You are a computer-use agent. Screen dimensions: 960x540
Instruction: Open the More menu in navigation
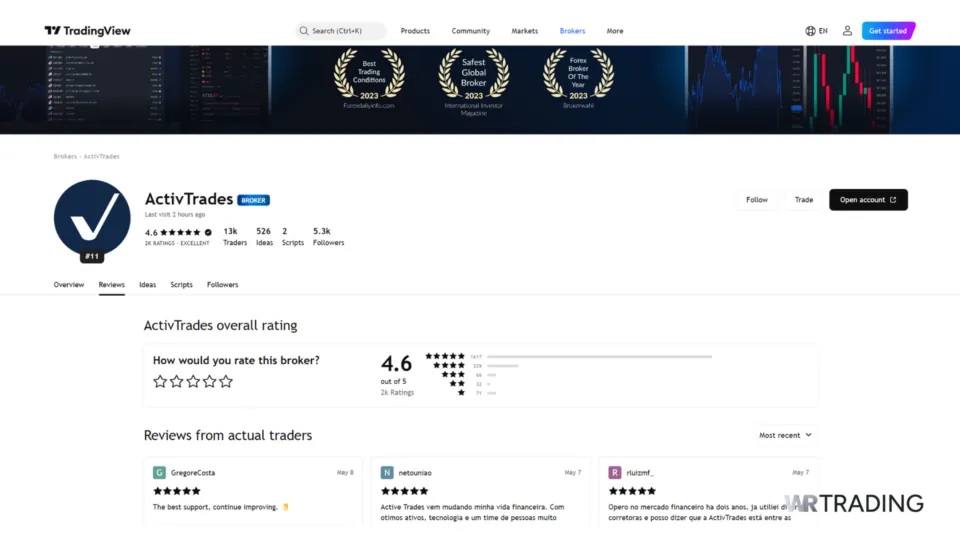click(614, 31)
